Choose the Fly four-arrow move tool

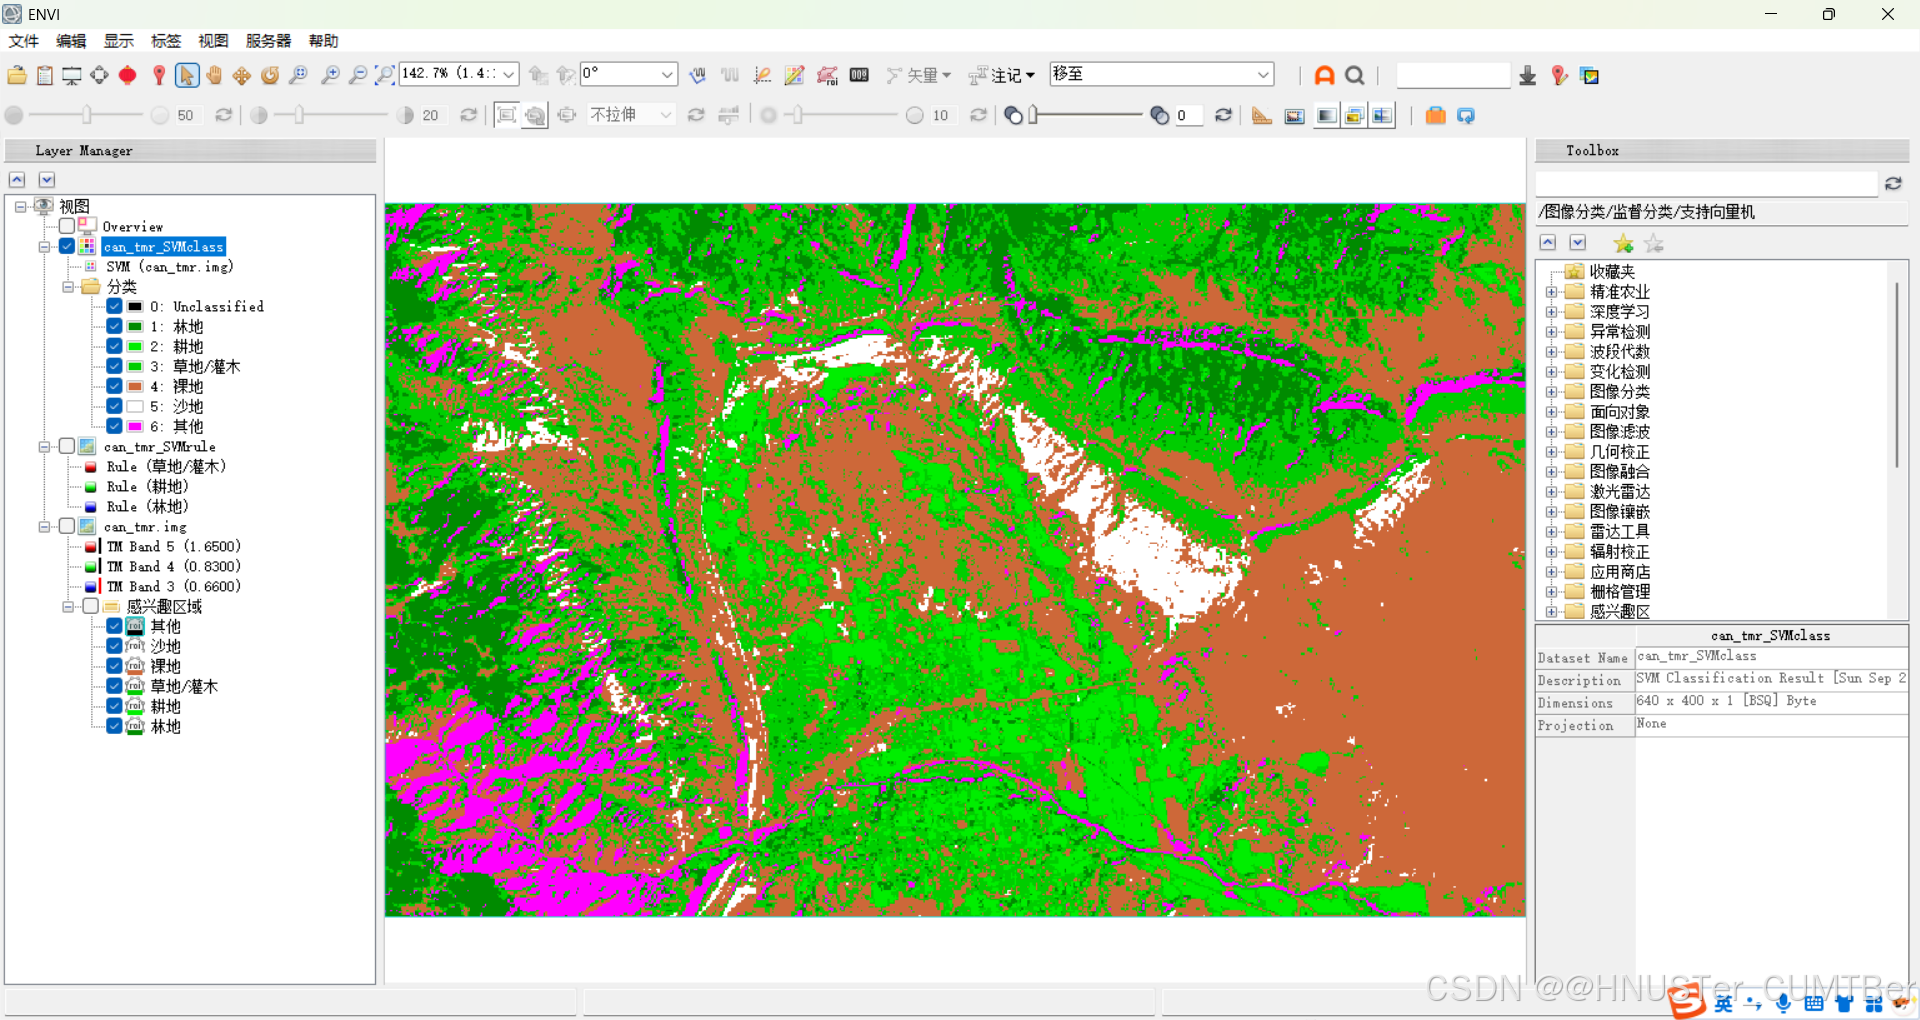(242, 75)
